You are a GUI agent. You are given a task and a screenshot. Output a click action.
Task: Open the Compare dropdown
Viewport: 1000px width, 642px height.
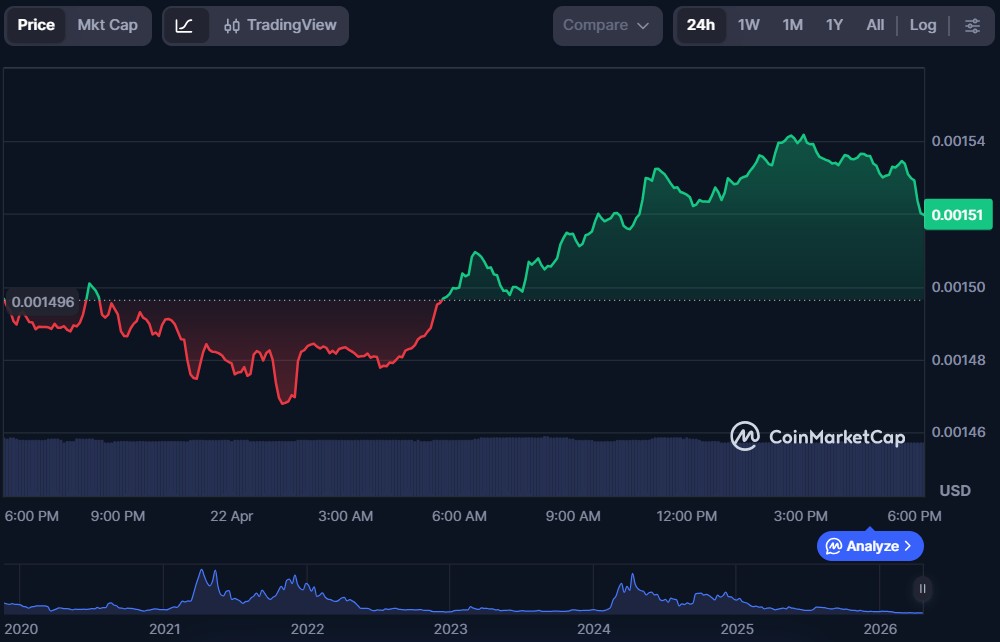596,25
